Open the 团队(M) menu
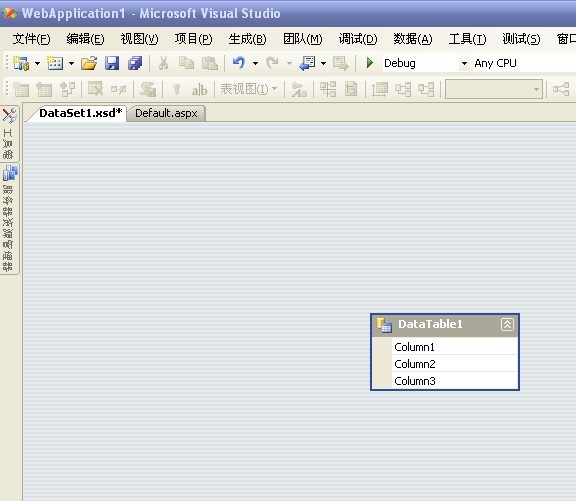Image resolution: width=576 pixels, height=501 pixels. [x=302, y=39]
